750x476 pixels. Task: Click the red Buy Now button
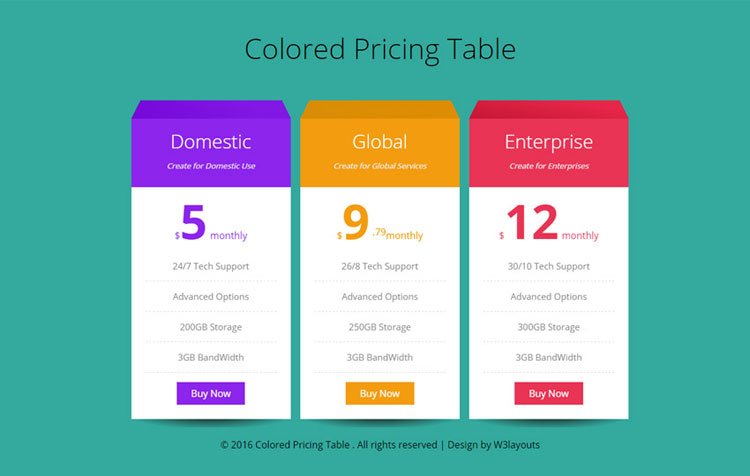(x=549, y=393)
